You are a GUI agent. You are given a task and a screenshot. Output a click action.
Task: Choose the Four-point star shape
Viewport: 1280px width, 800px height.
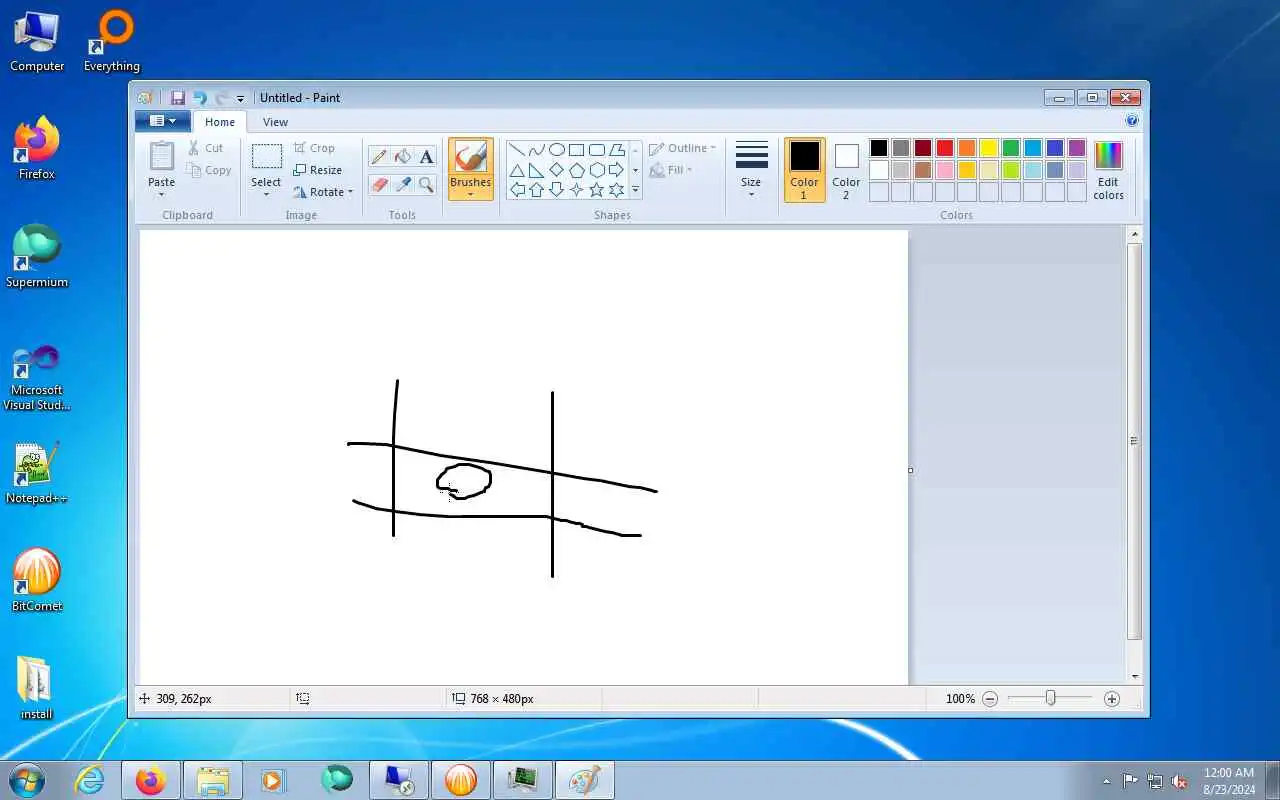tap(577, 189)
